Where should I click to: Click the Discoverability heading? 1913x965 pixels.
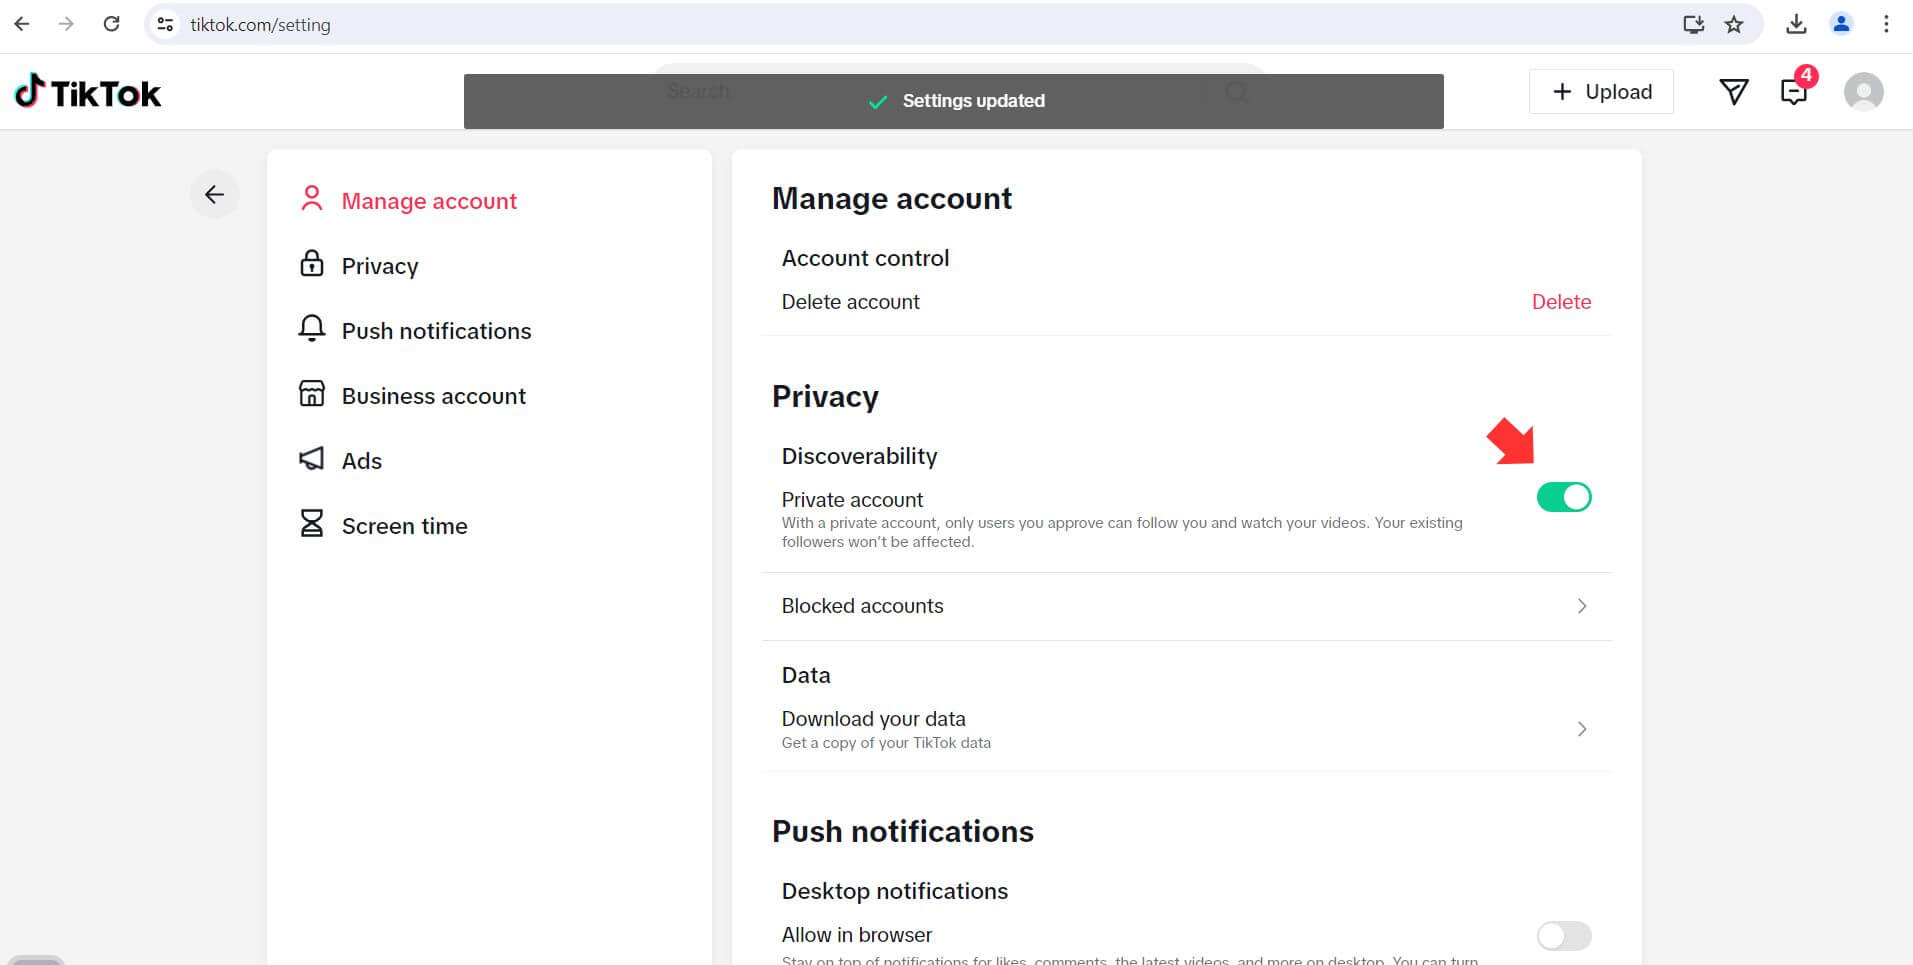click(859, 456)
